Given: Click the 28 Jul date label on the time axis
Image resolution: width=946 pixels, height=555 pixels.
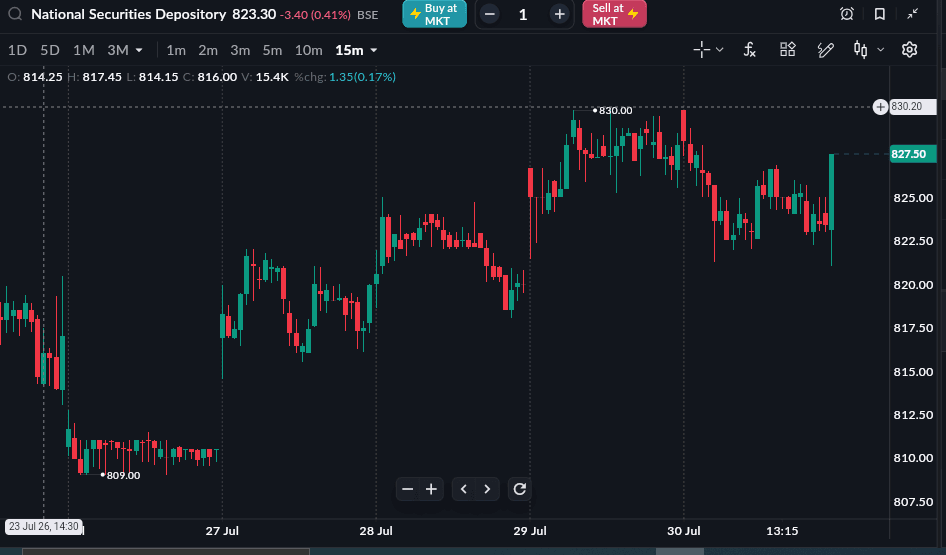Looking at the screenshot, I should [376, 531].
